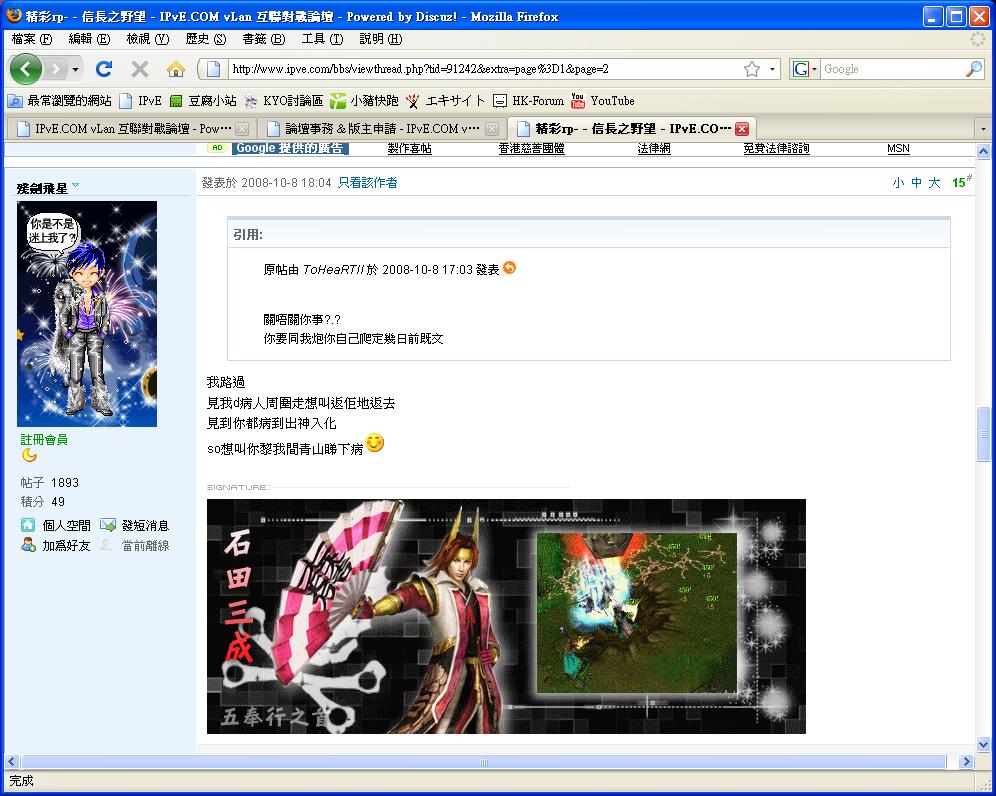This screenshot has width=996, height=796.
Task: Open the list all tabs dropdown
Action: (983, 129)
